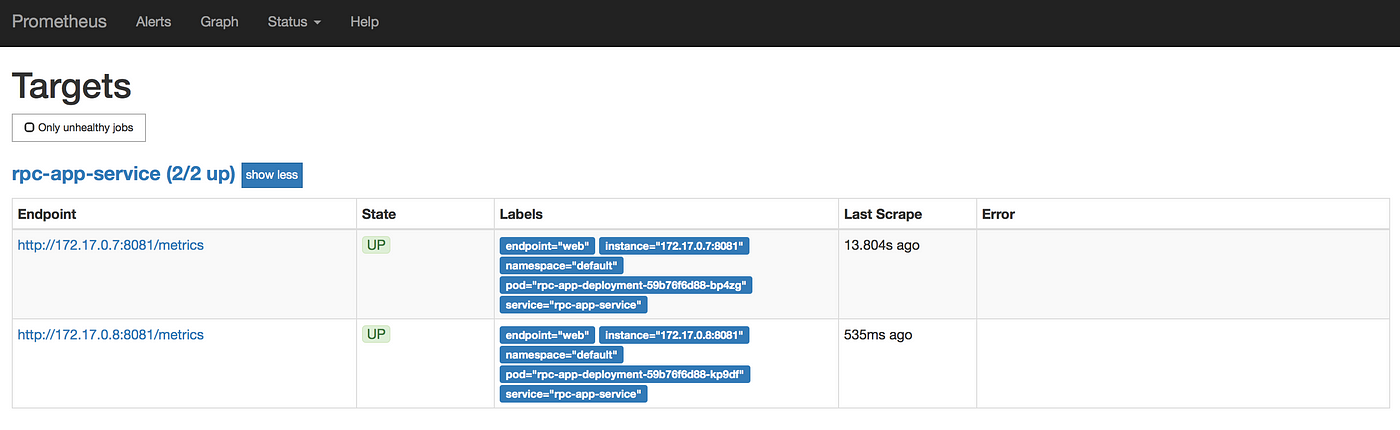This screenshot has width=1400, height=430.
Task: Click the instance="172.17.0.8:8081" label badge
Action: [x=674, y=335]
